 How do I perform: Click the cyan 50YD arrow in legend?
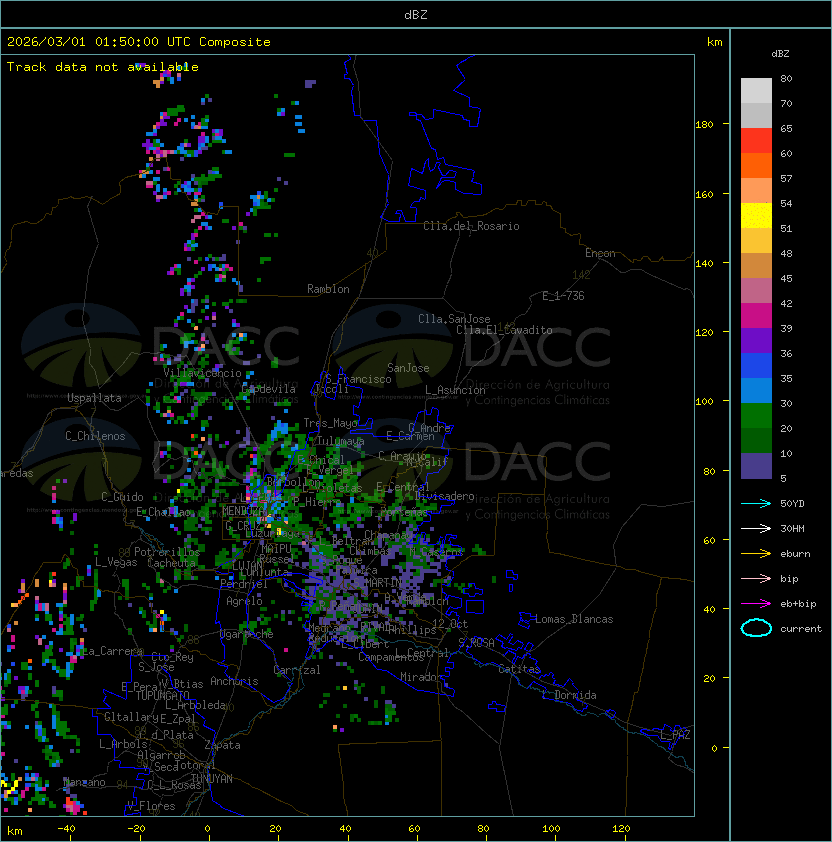click(x=756, y=504)
